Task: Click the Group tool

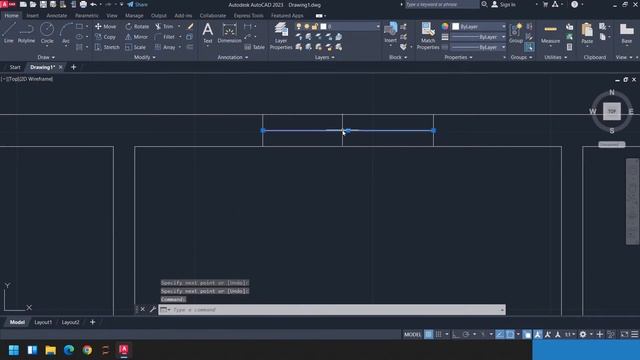Action: click(516, 33)
